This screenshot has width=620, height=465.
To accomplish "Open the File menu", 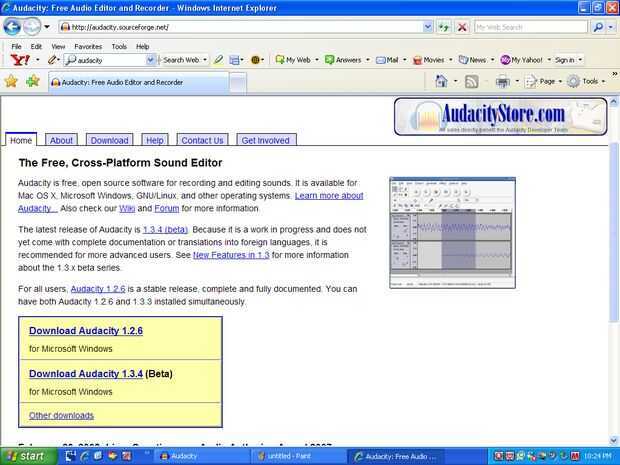I will (x=17, y=46).
